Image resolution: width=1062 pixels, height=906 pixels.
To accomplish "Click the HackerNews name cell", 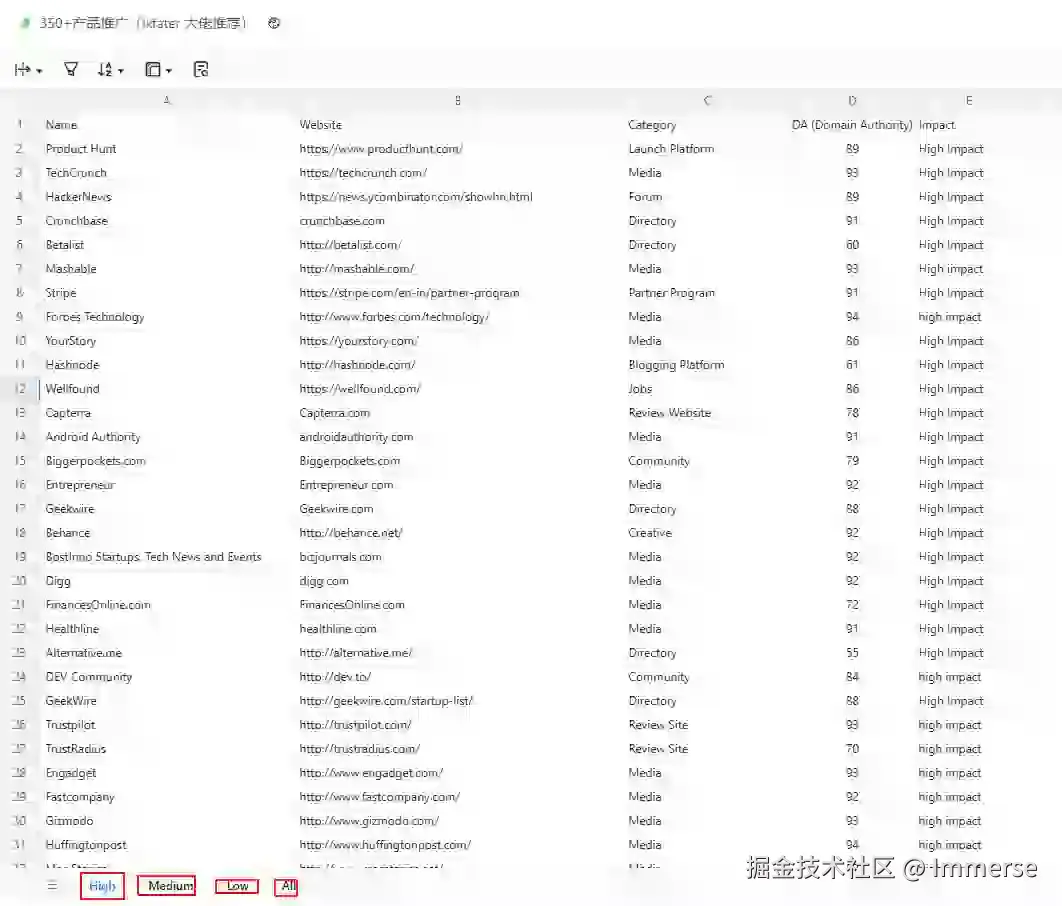I will pos(79,196).
